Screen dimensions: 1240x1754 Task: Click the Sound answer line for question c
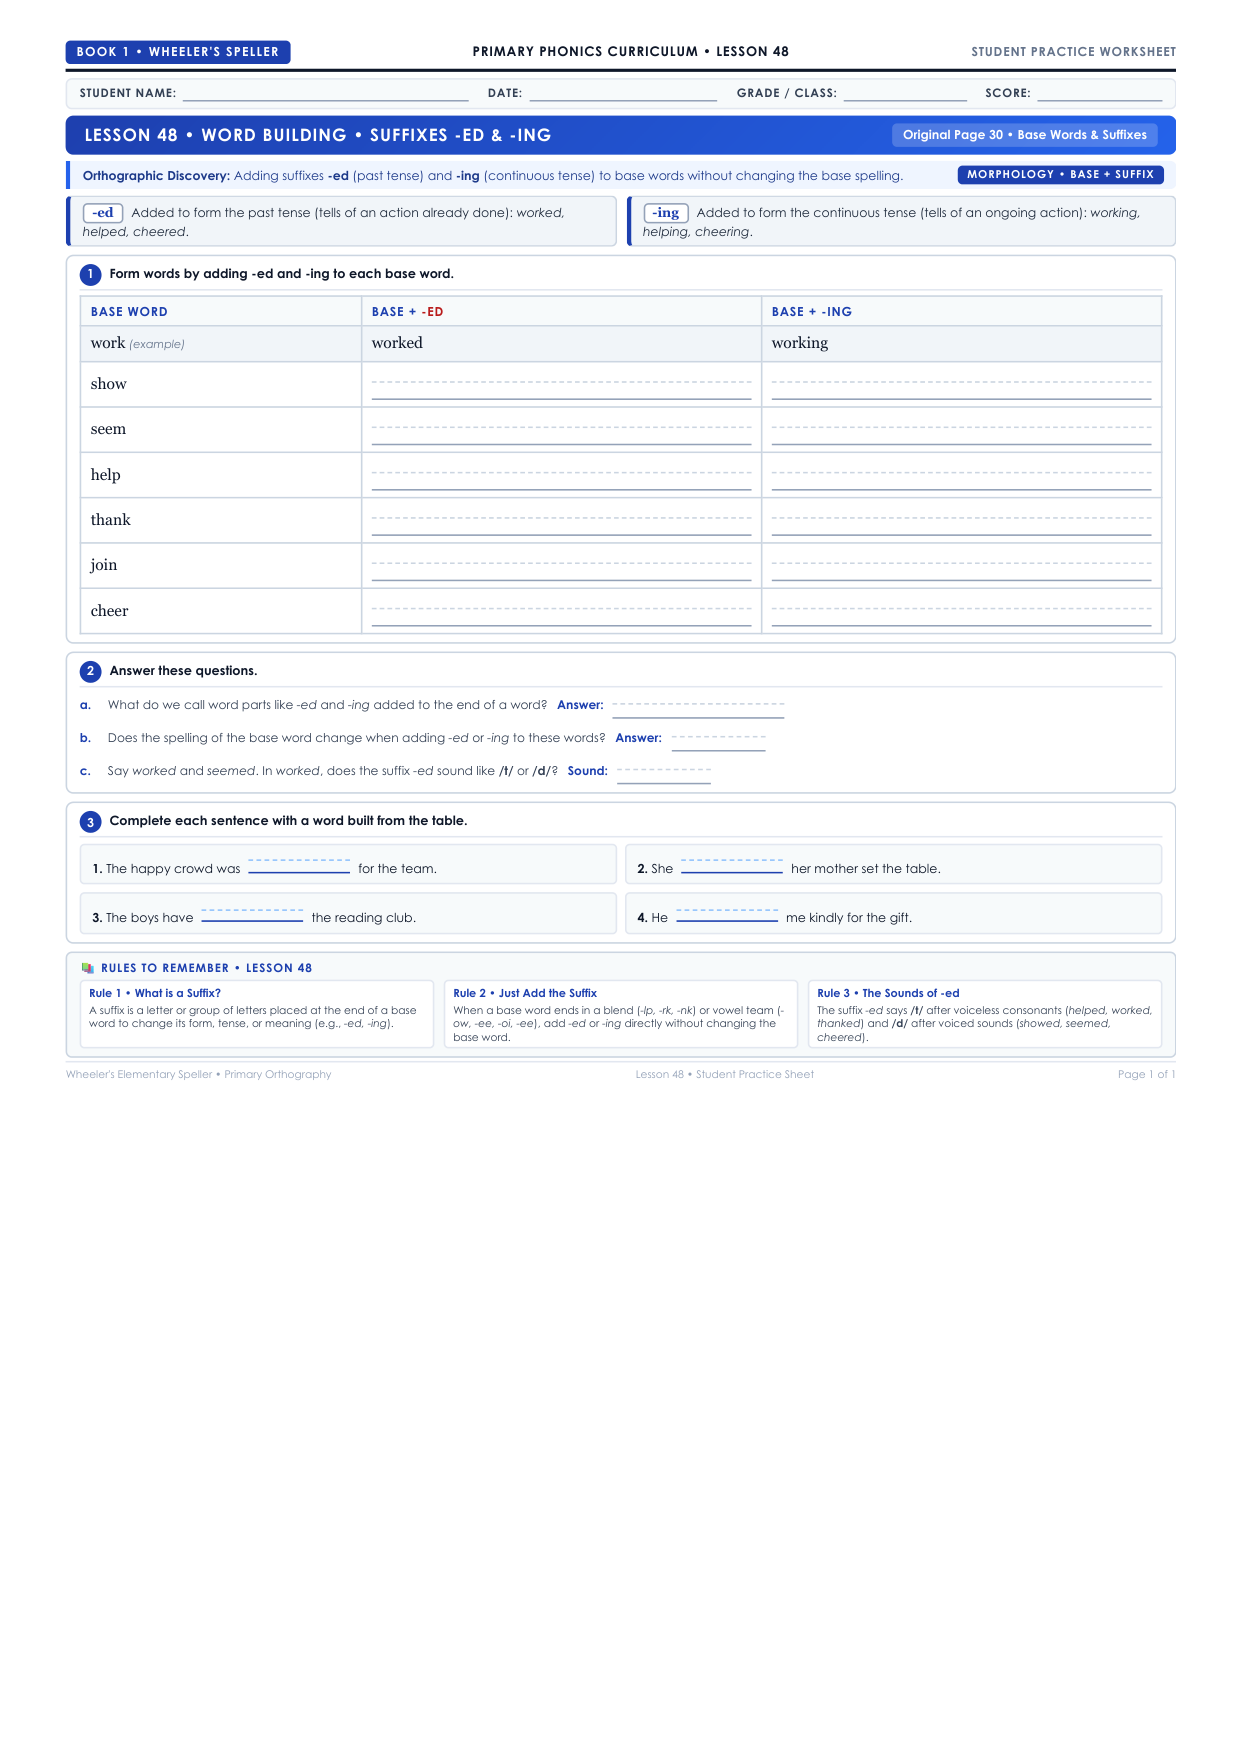click(x=664, y=776)
